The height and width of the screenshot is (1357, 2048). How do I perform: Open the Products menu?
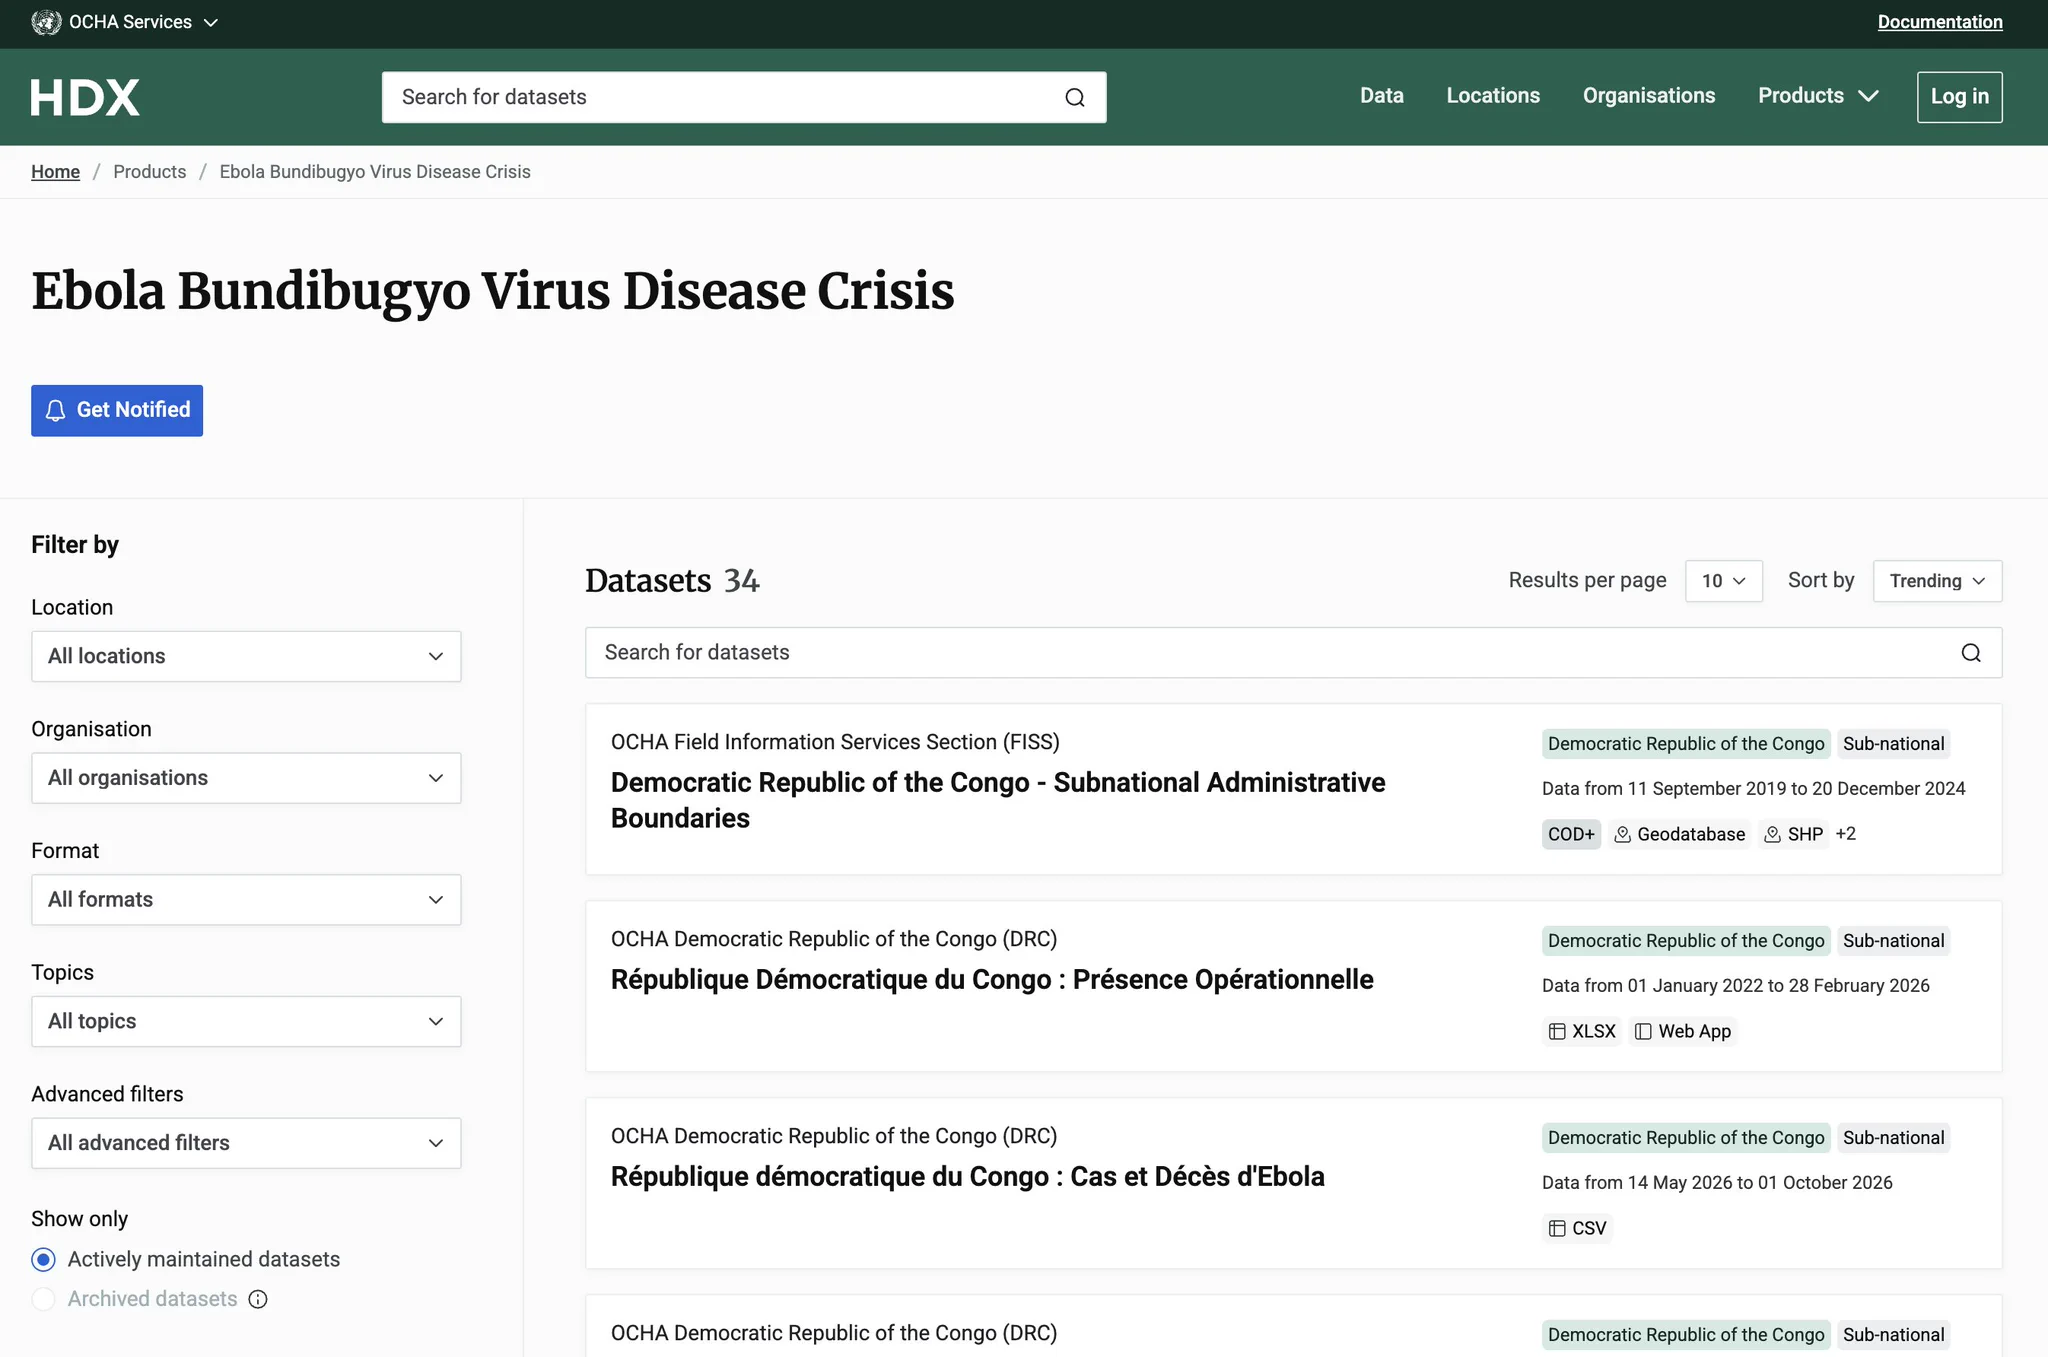click(1818, 96)
